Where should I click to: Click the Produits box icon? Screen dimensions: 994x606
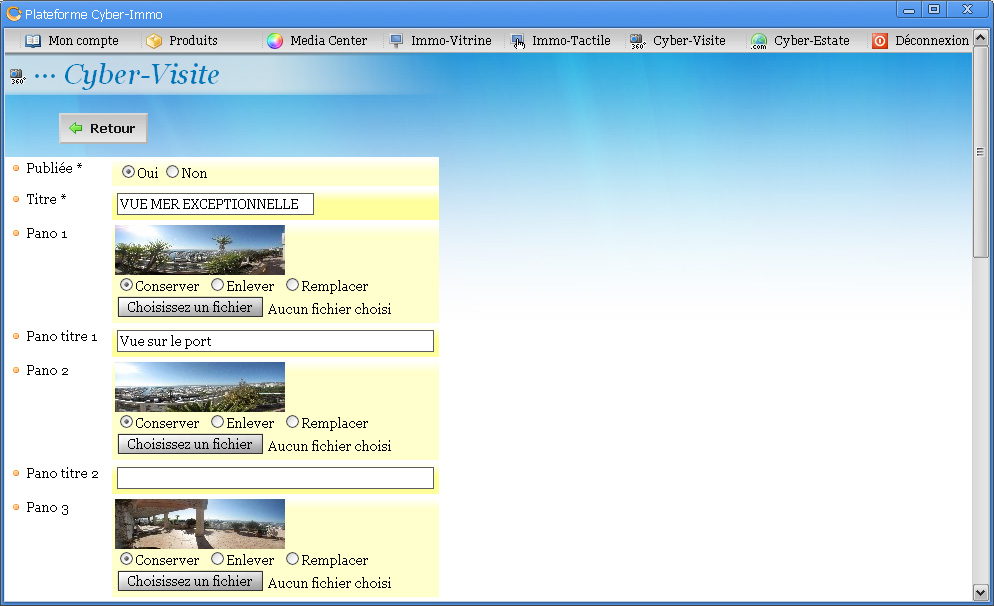tap(154, 41)
